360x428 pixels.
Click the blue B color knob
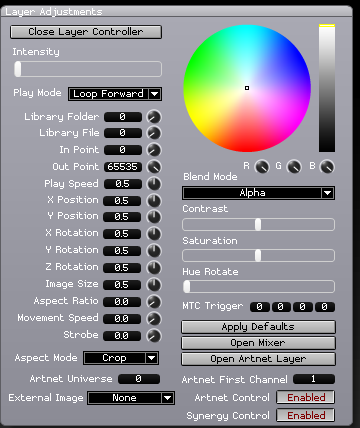[x=327, y=167]
